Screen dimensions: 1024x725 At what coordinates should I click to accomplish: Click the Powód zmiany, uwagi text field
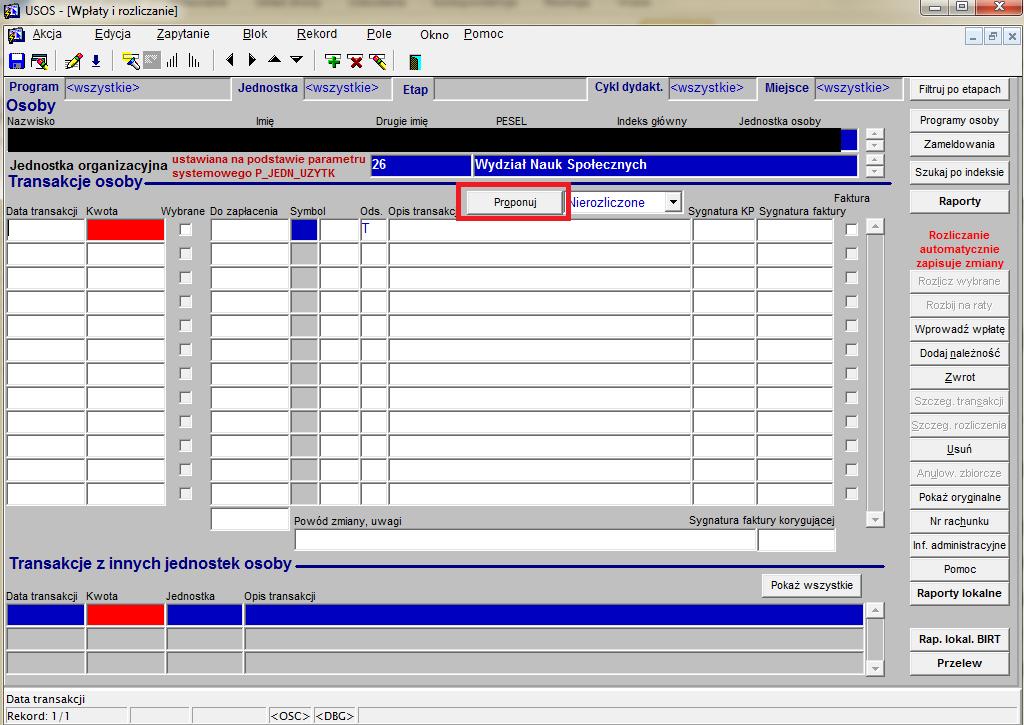525,540
